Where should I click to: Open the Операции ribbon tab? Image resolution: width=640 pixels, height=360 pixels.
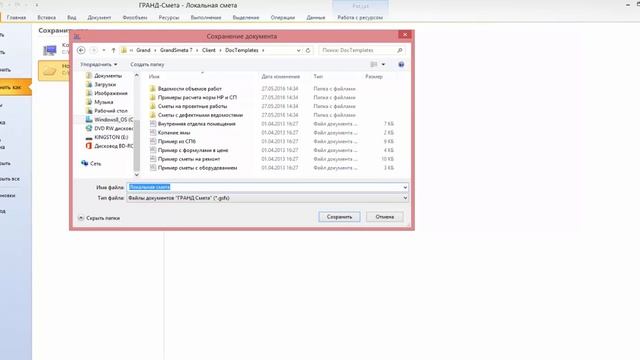pyautogui.click(x=282, y=18)
